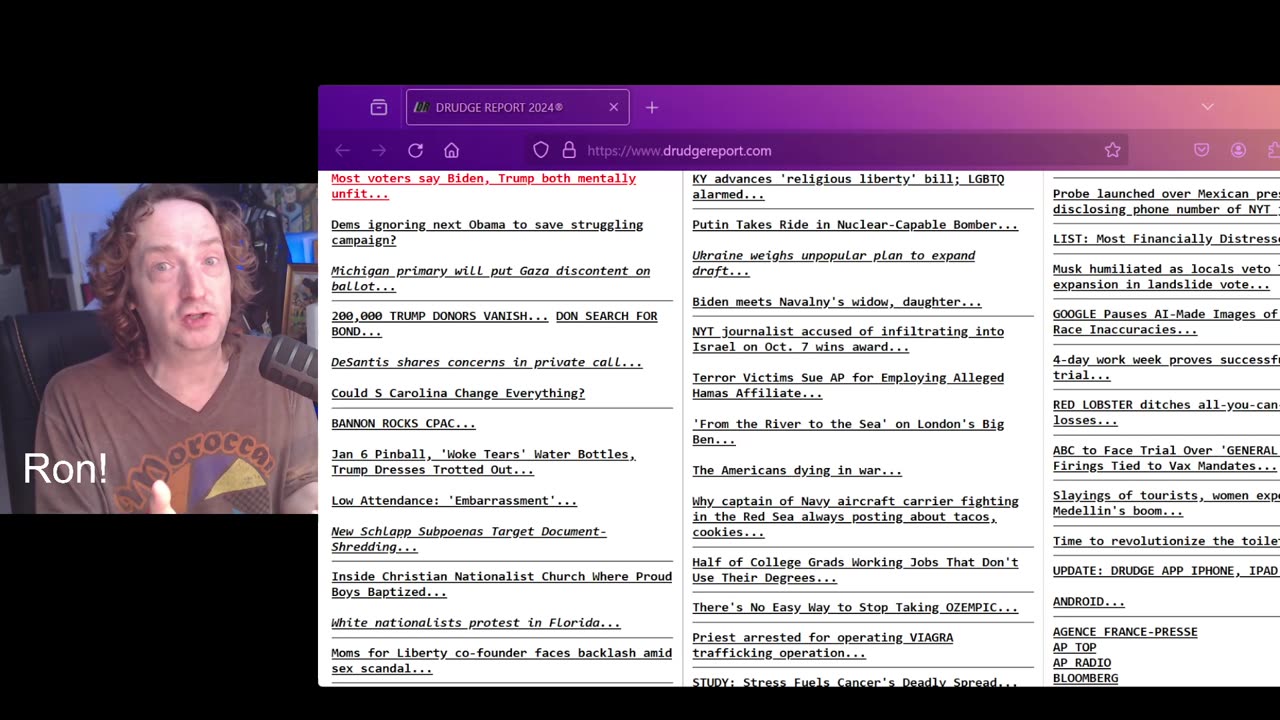
Task: Open 'Michigan primary will put Gaza discontent' link
Action: click(x=490, y=278)
